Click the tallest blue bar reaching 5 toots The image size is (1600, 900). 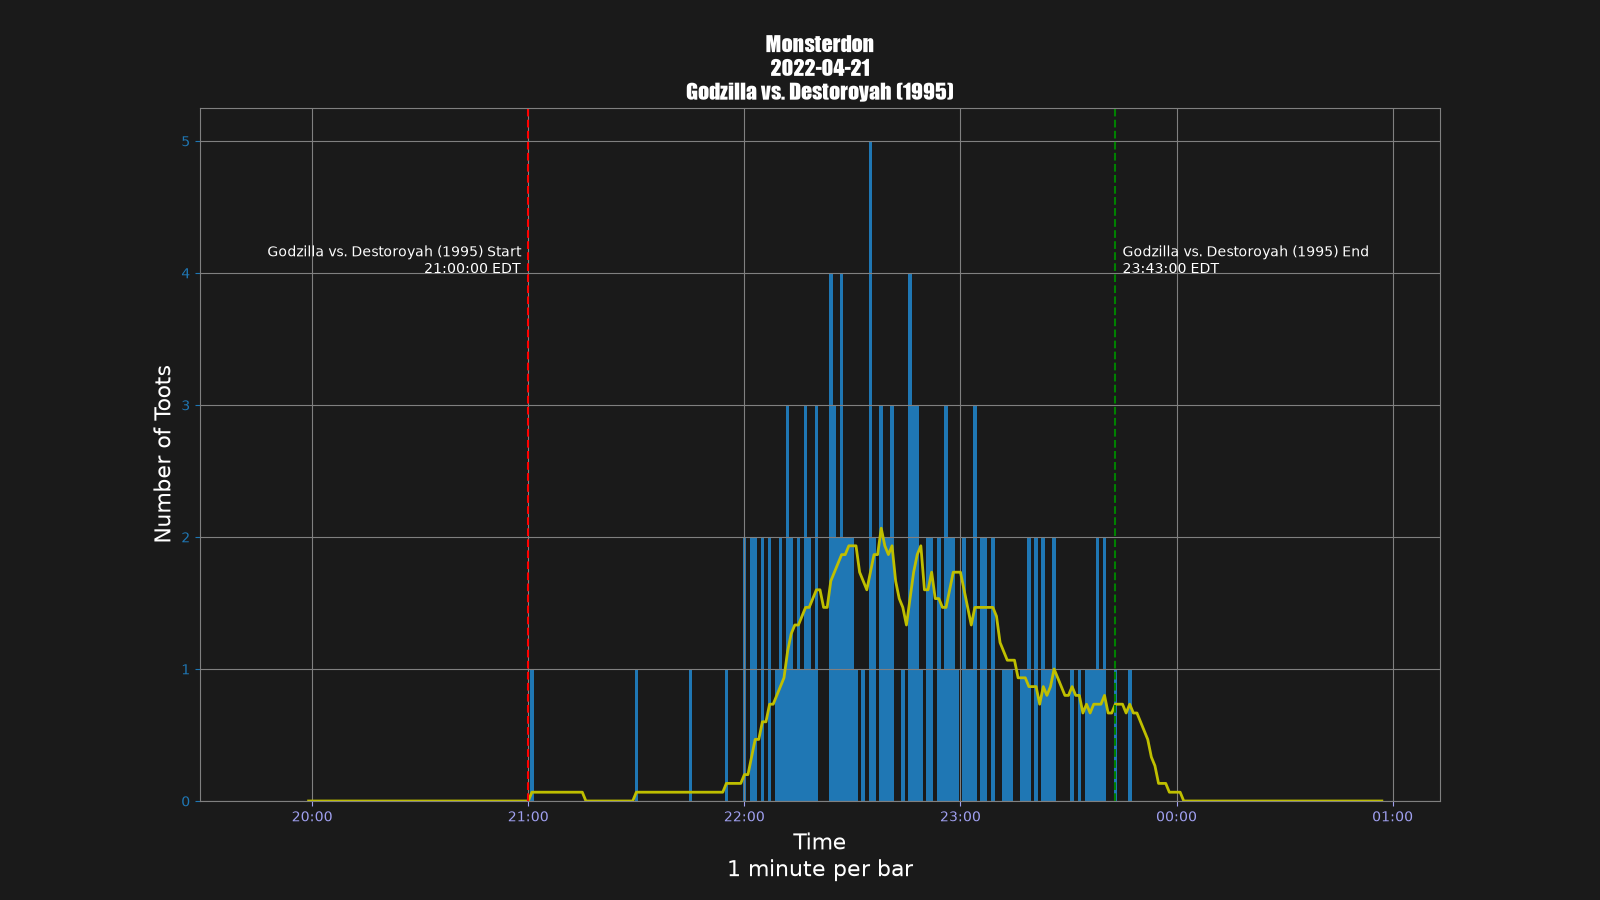pos(870,471)
